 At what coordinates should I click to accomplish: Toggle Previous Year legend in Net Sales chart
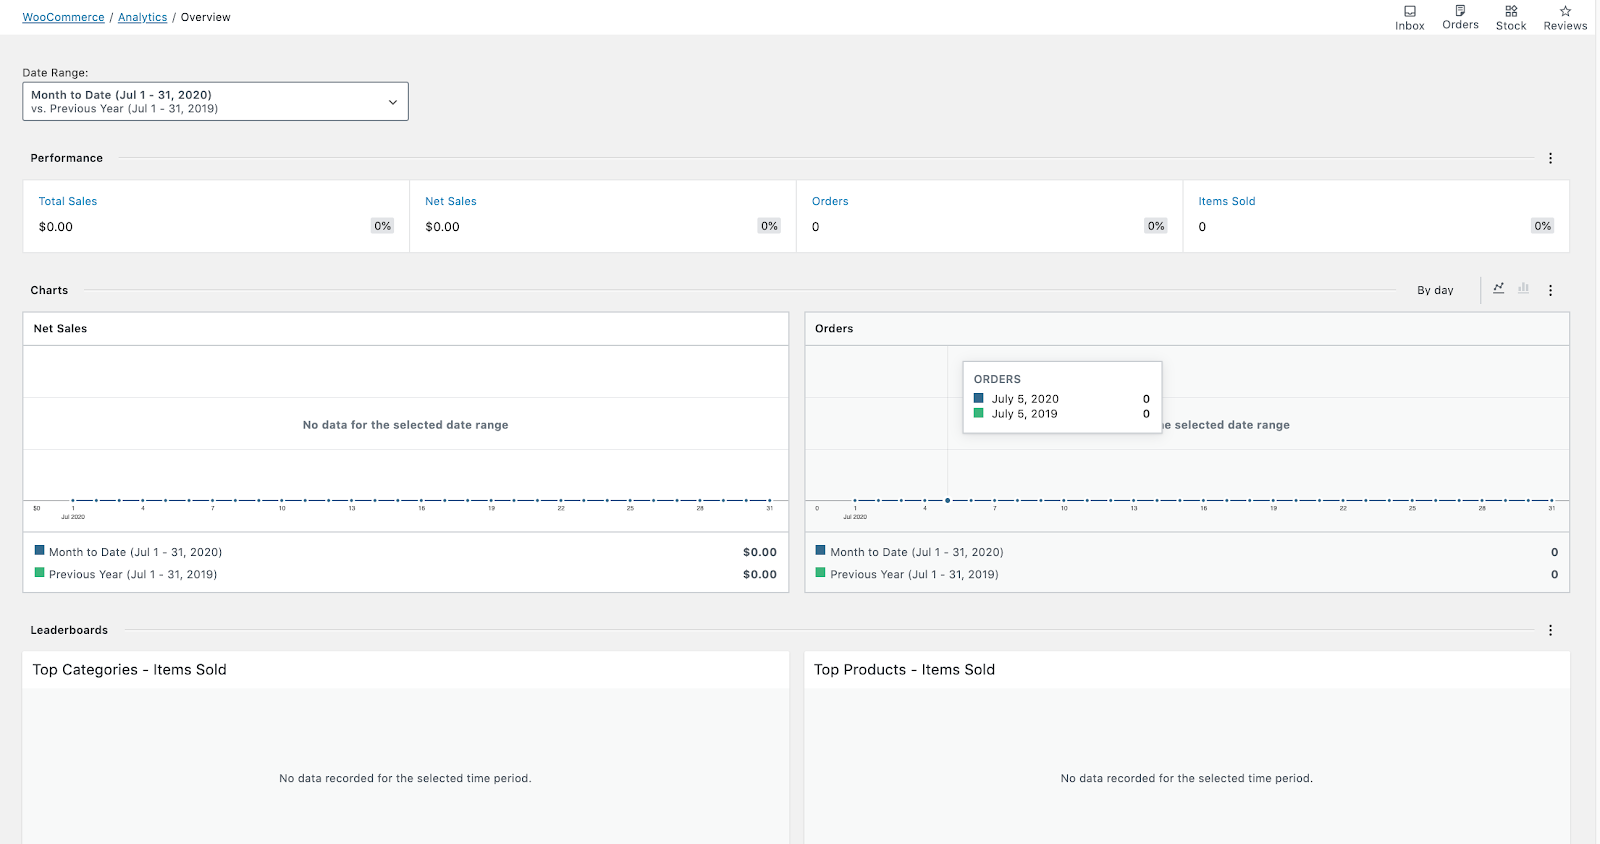(x=405, y=574)
